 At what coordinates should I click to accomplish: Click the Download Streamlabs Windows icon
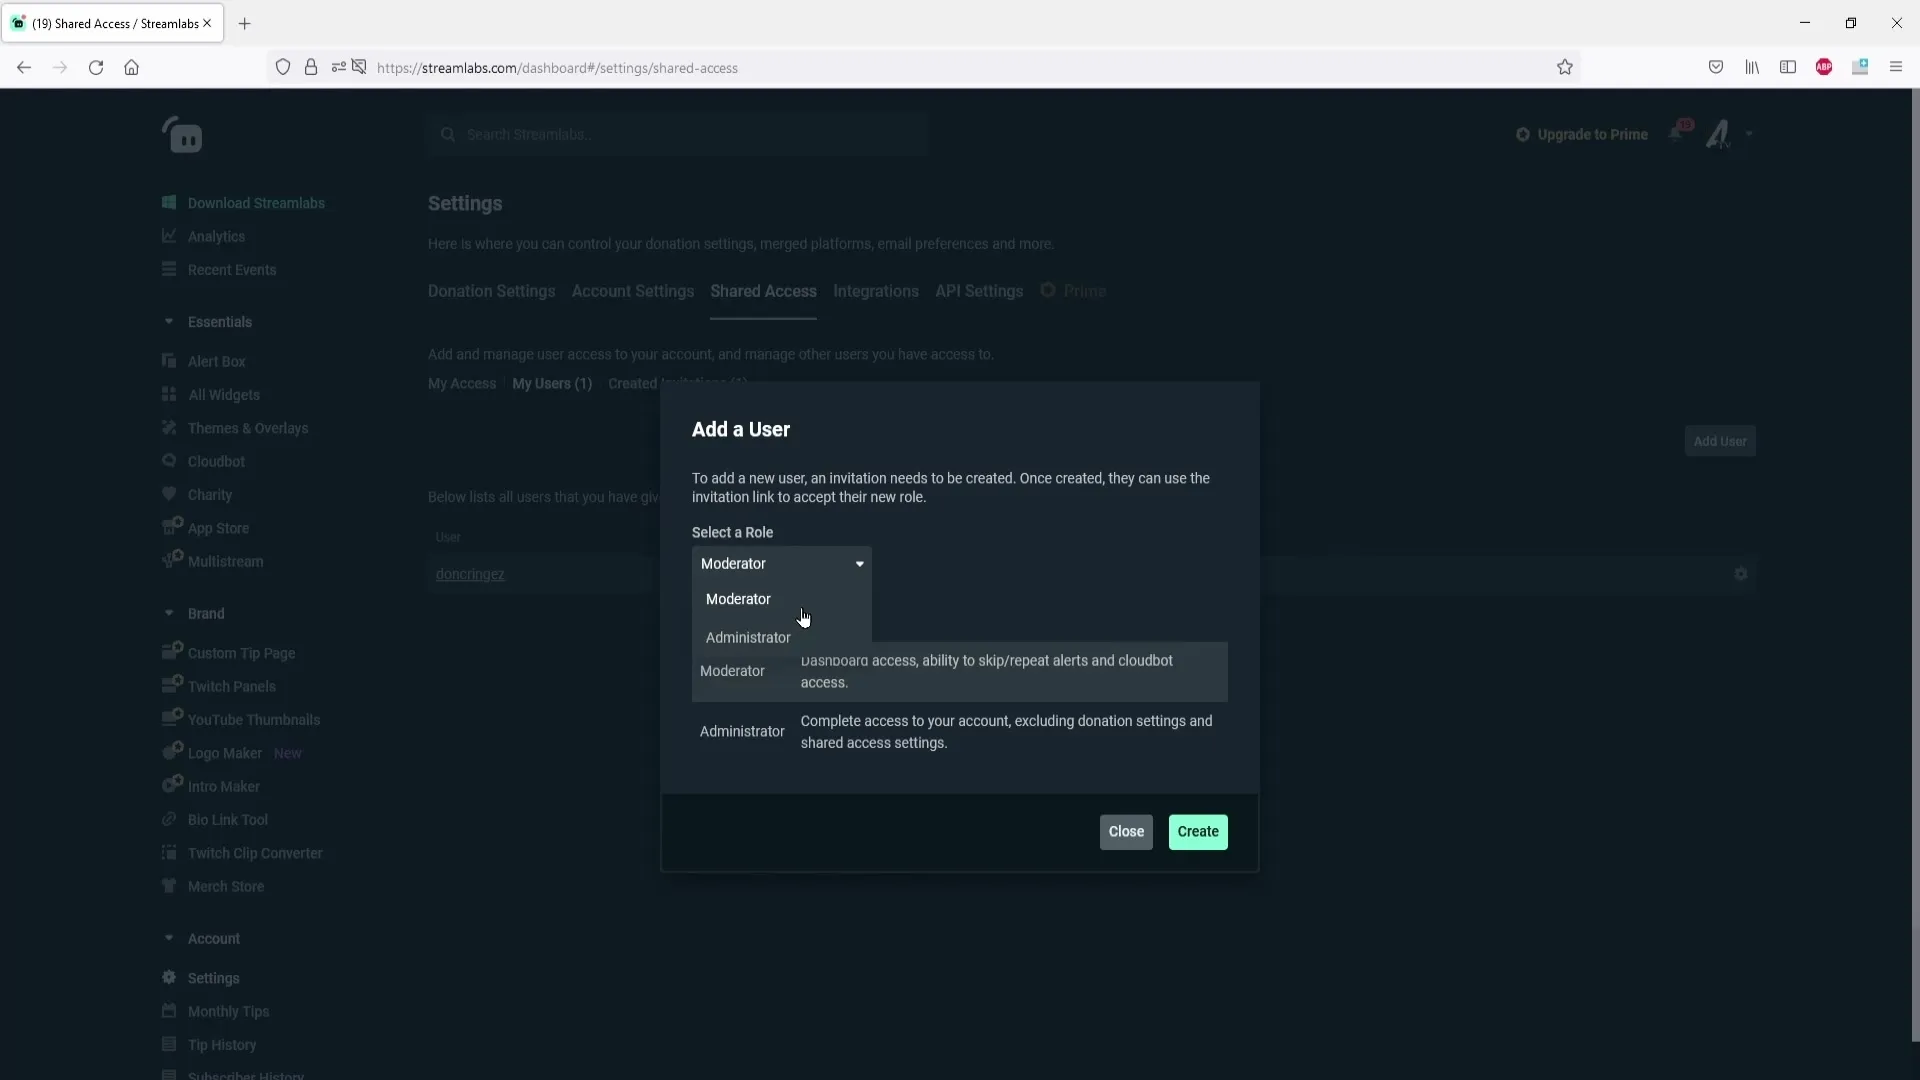point(169,202)
